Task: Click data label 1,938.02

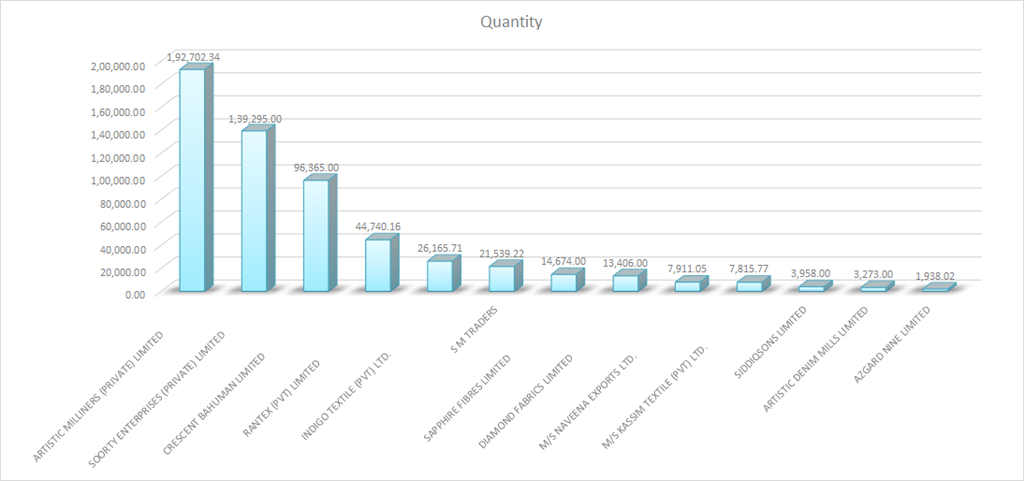Action: [x=935, y=276]
